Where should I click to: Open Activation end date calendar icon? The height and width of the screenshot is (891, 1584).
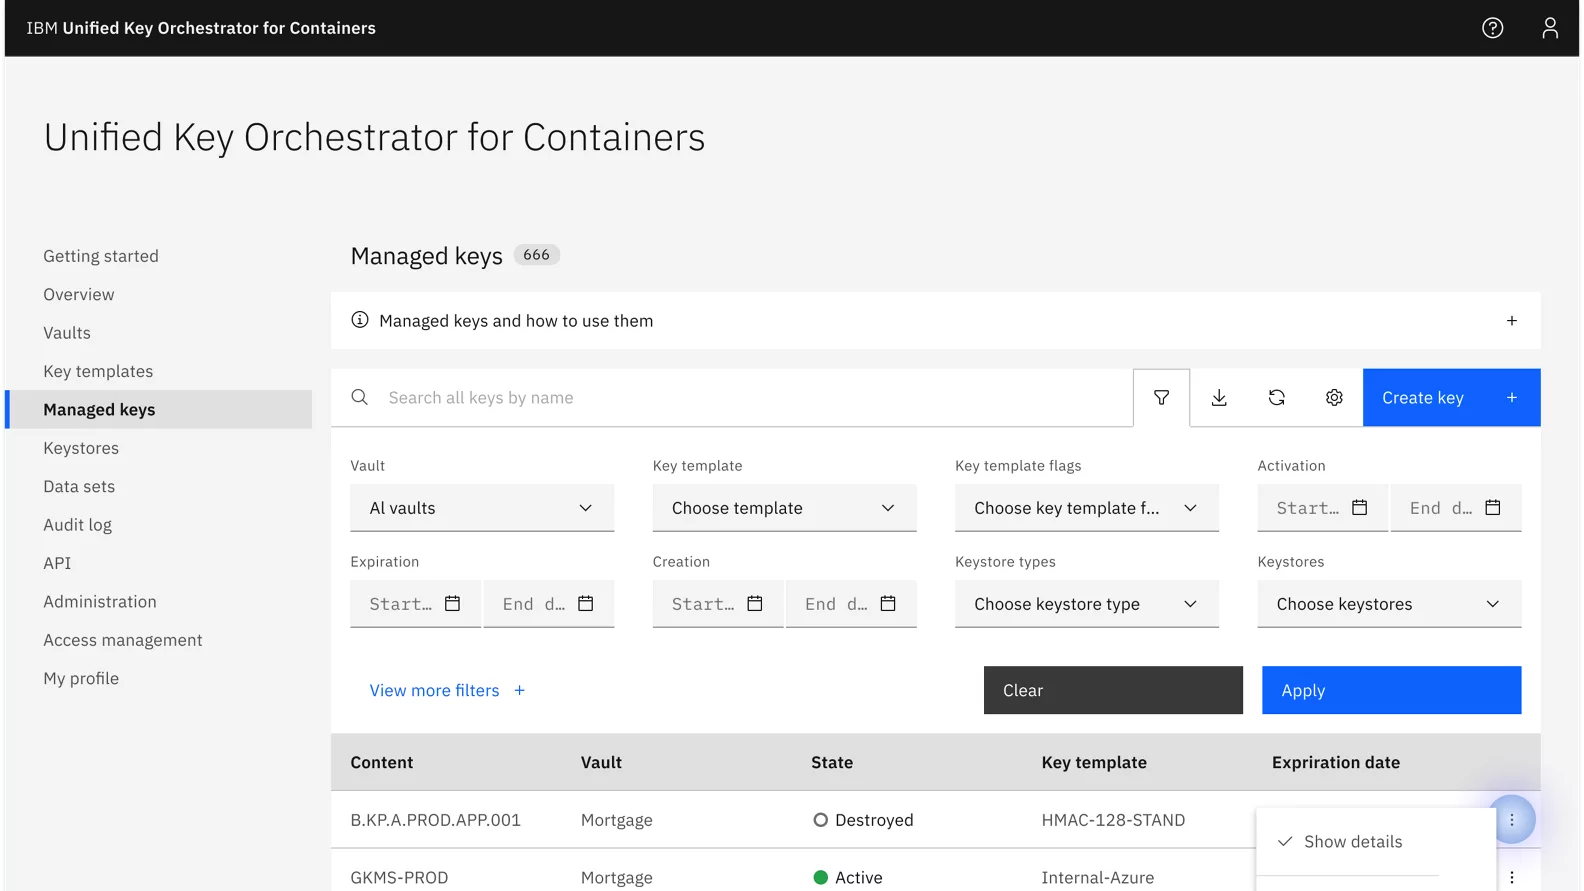pos(1493,508)
